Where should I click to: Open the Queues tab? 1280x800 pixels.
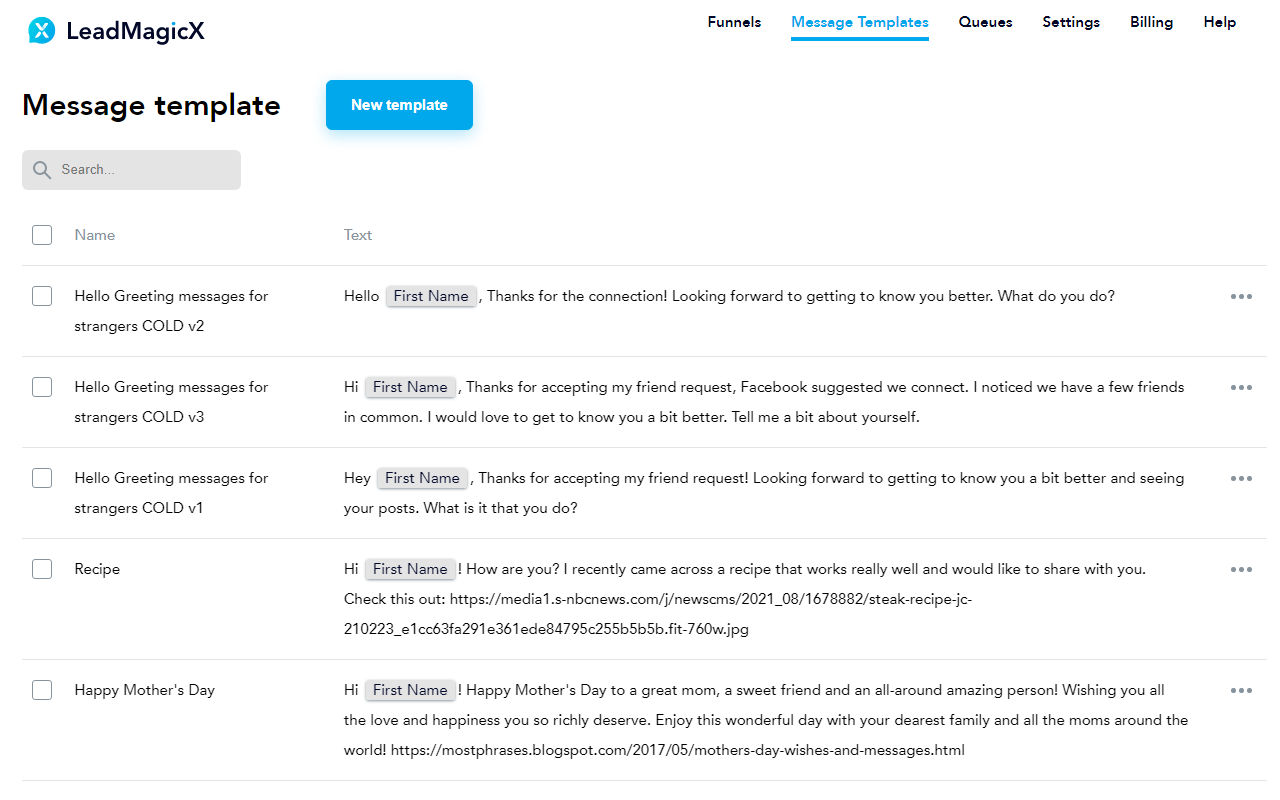(x=985, y=22)
